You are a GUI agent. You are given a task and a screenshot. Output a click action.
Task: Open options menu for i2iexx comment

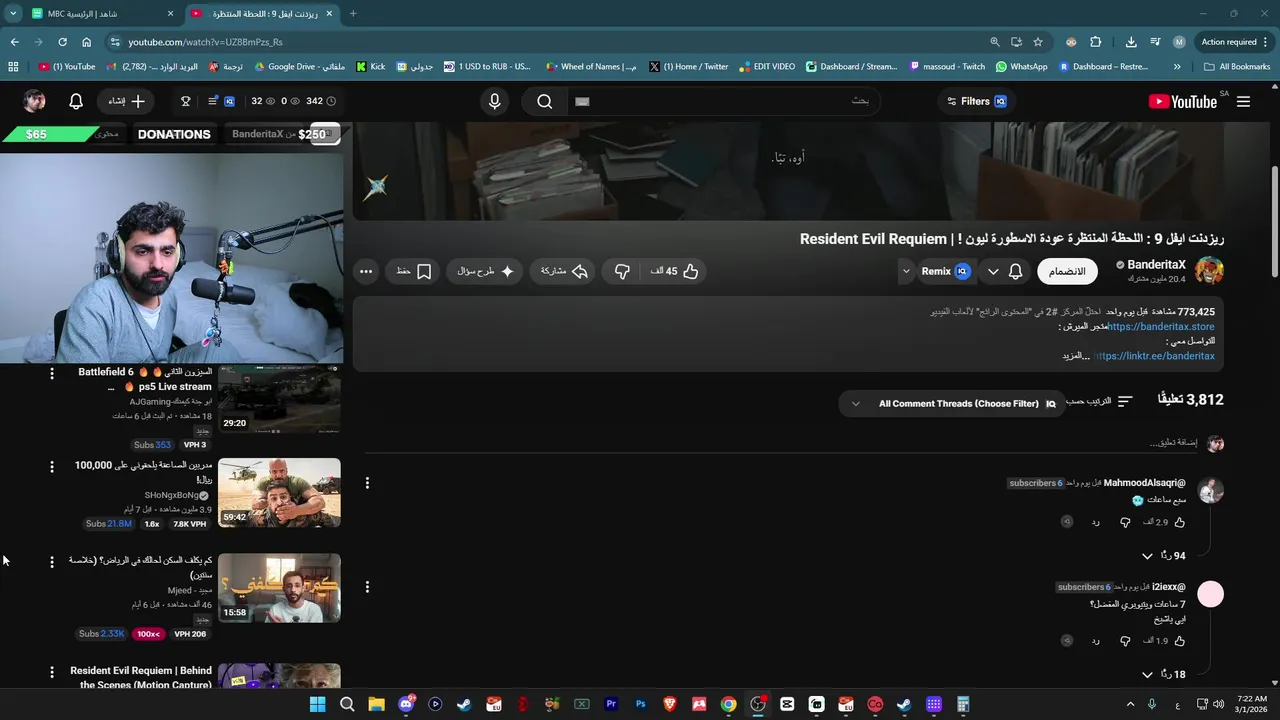coord(367,587)
